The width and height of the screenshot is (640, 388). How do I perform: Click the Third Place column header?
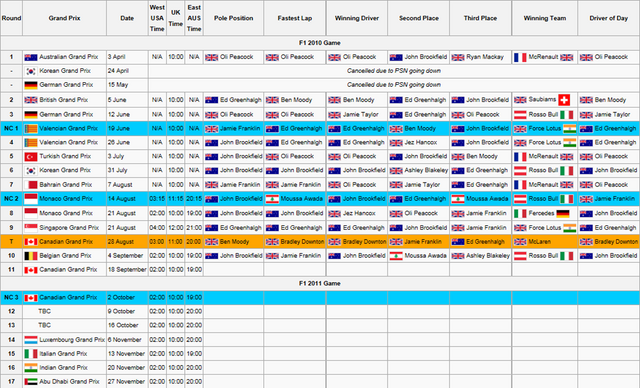tap(480, 18)
